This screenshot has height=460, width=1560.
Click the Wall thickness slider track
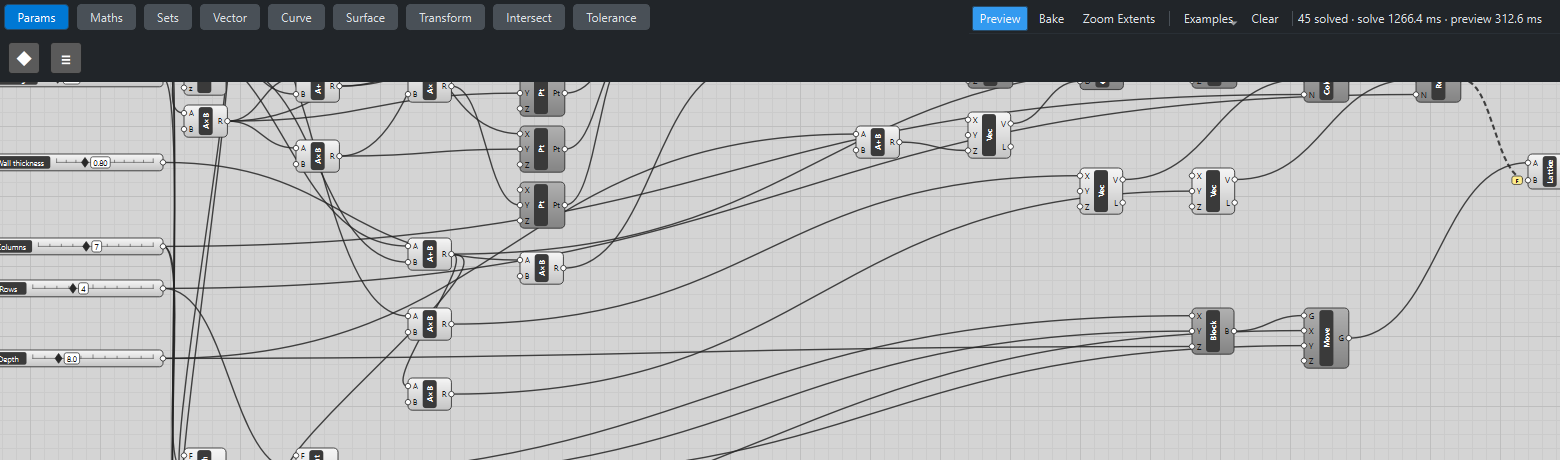pyautogui.click(x=105, y=162)
